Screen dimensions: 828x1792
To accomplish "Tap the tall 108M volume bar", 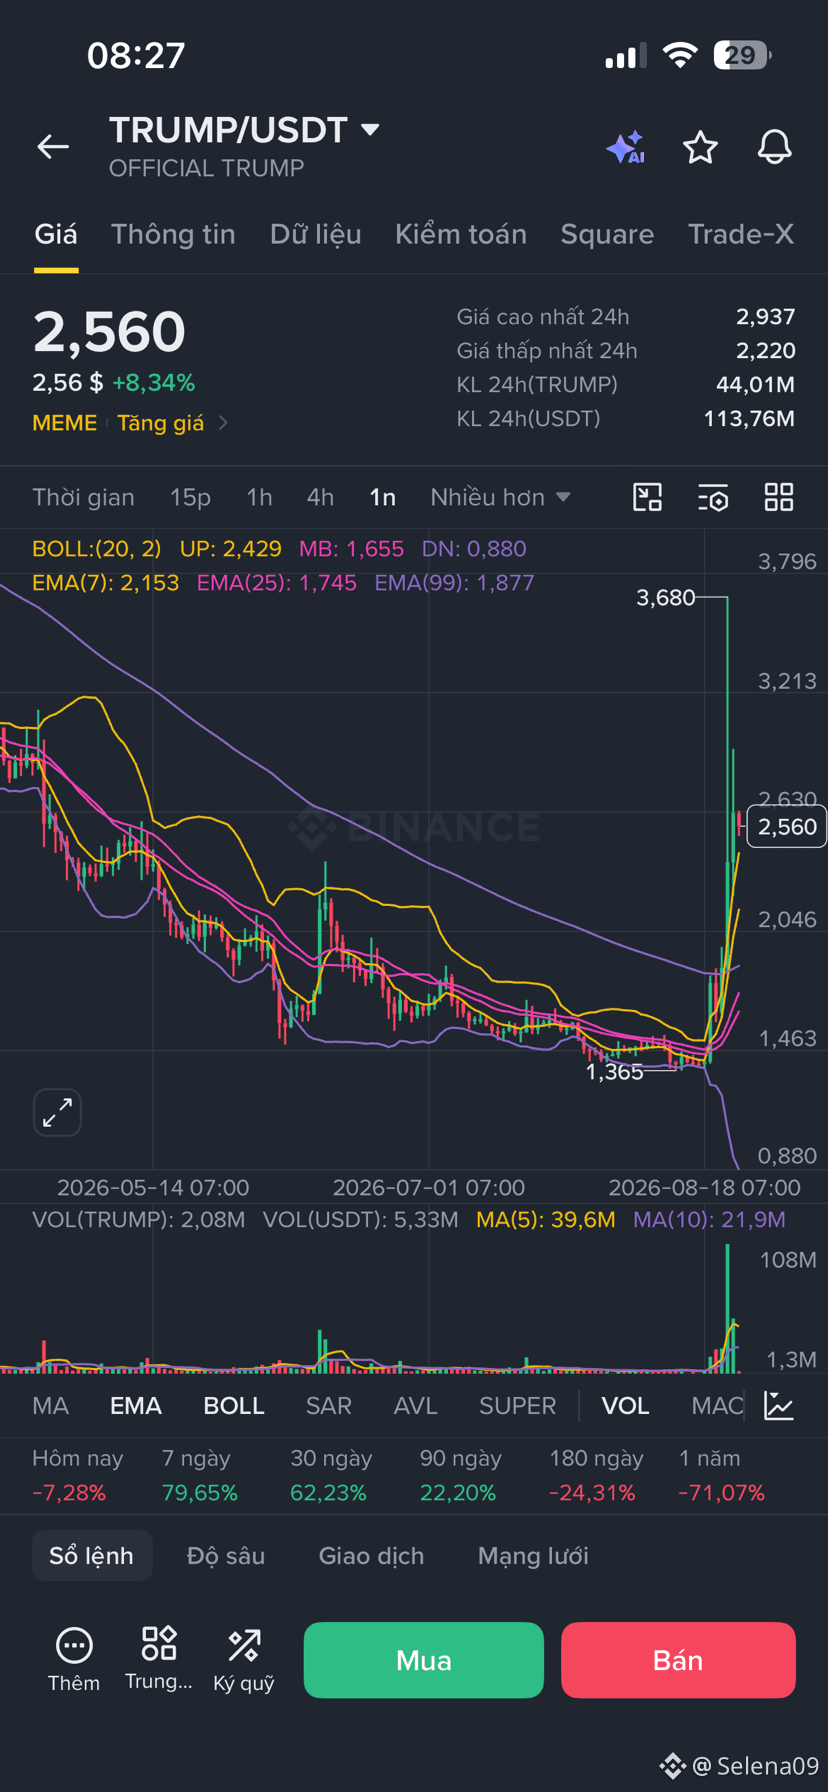I will tap(727, 1307).
